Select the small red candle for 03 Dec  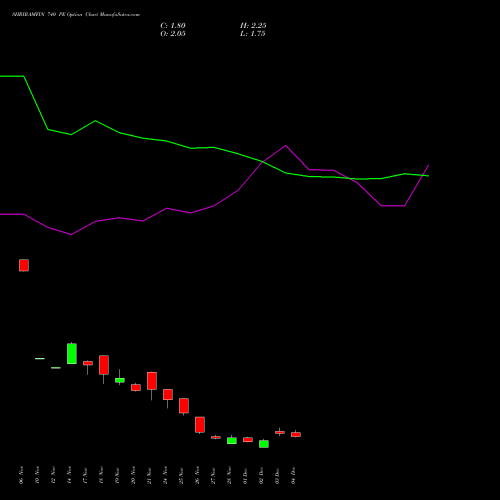coord(280,432)
